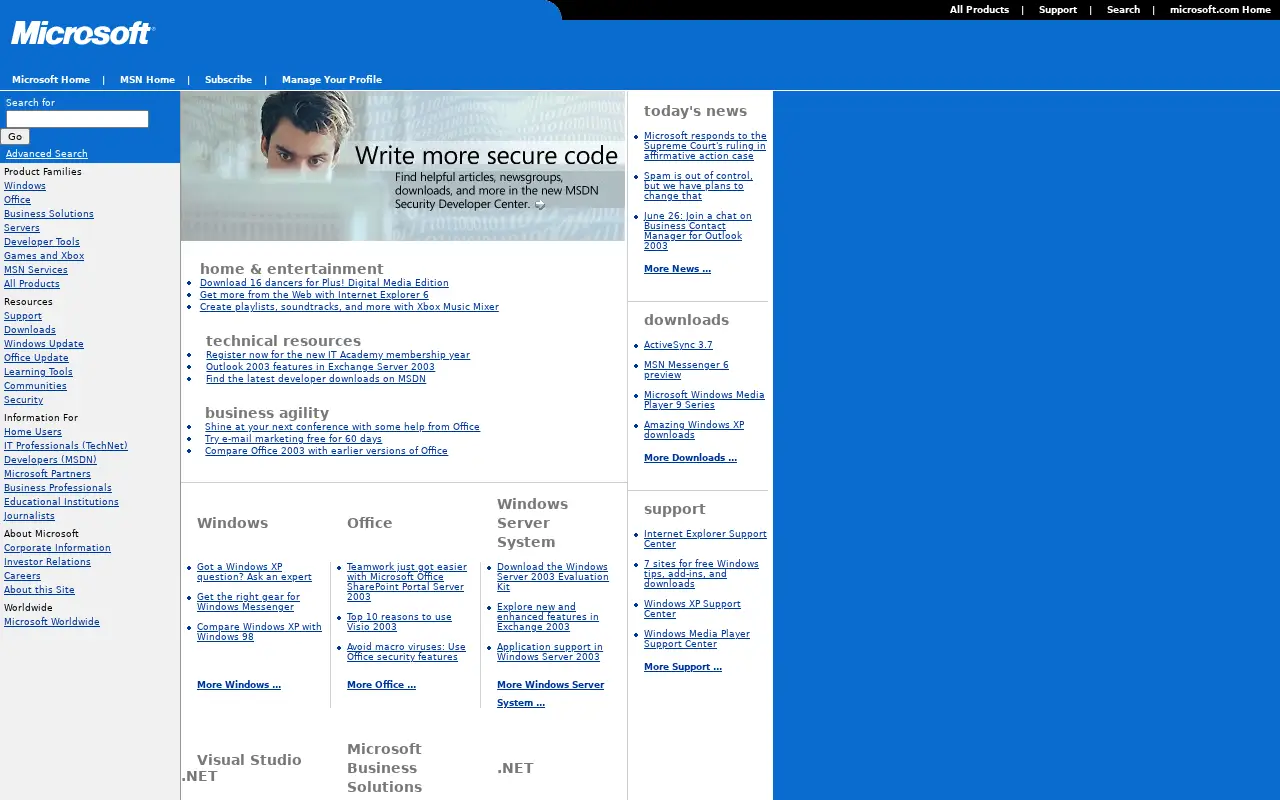
Task: Click Subscribe in the blue navigation bar
Action: (228, 80)
